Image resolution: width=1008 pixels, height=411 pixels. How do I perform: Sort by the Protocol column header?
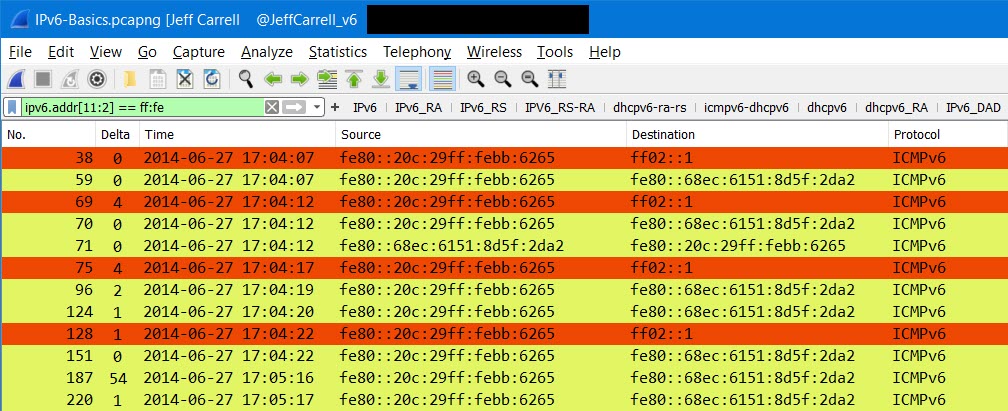point(948,135)
